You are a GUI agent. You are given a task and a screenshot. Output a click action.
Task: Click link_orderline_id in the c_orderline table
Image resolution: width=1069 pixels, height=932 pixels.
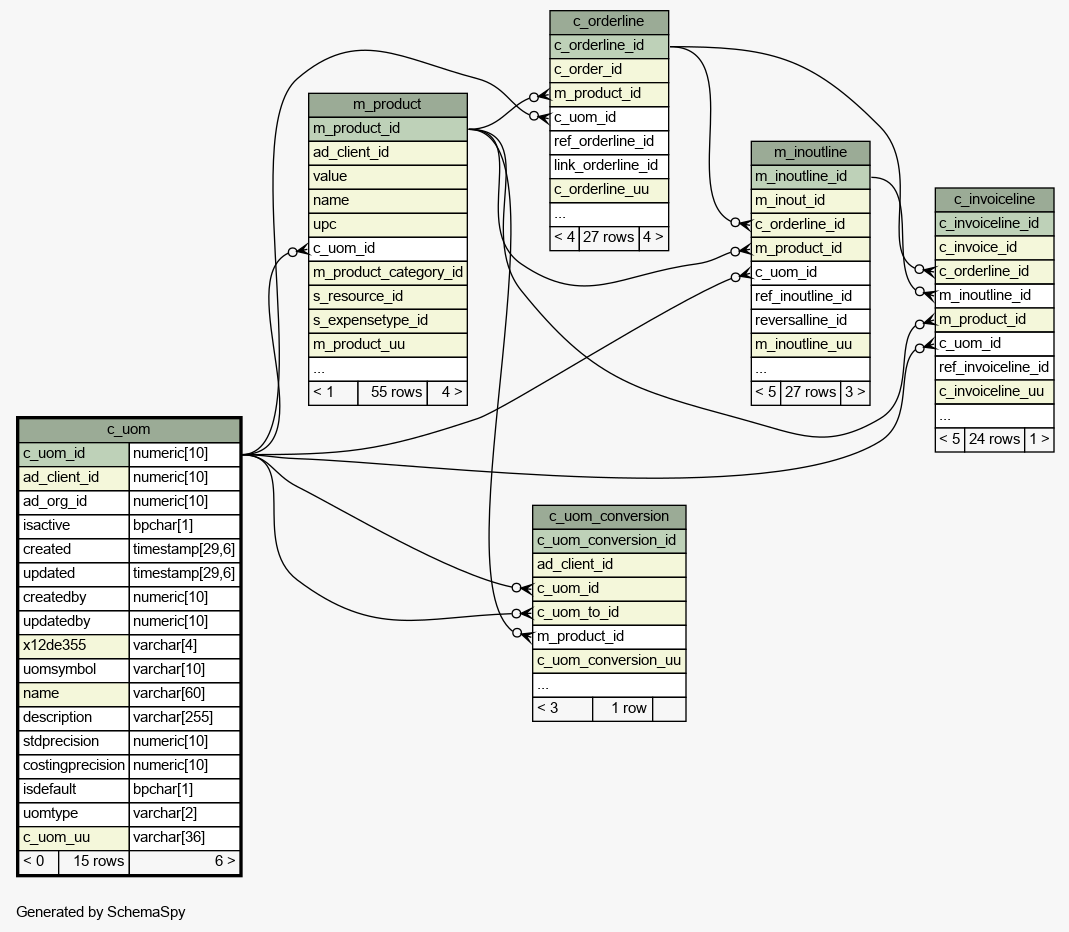608,166
